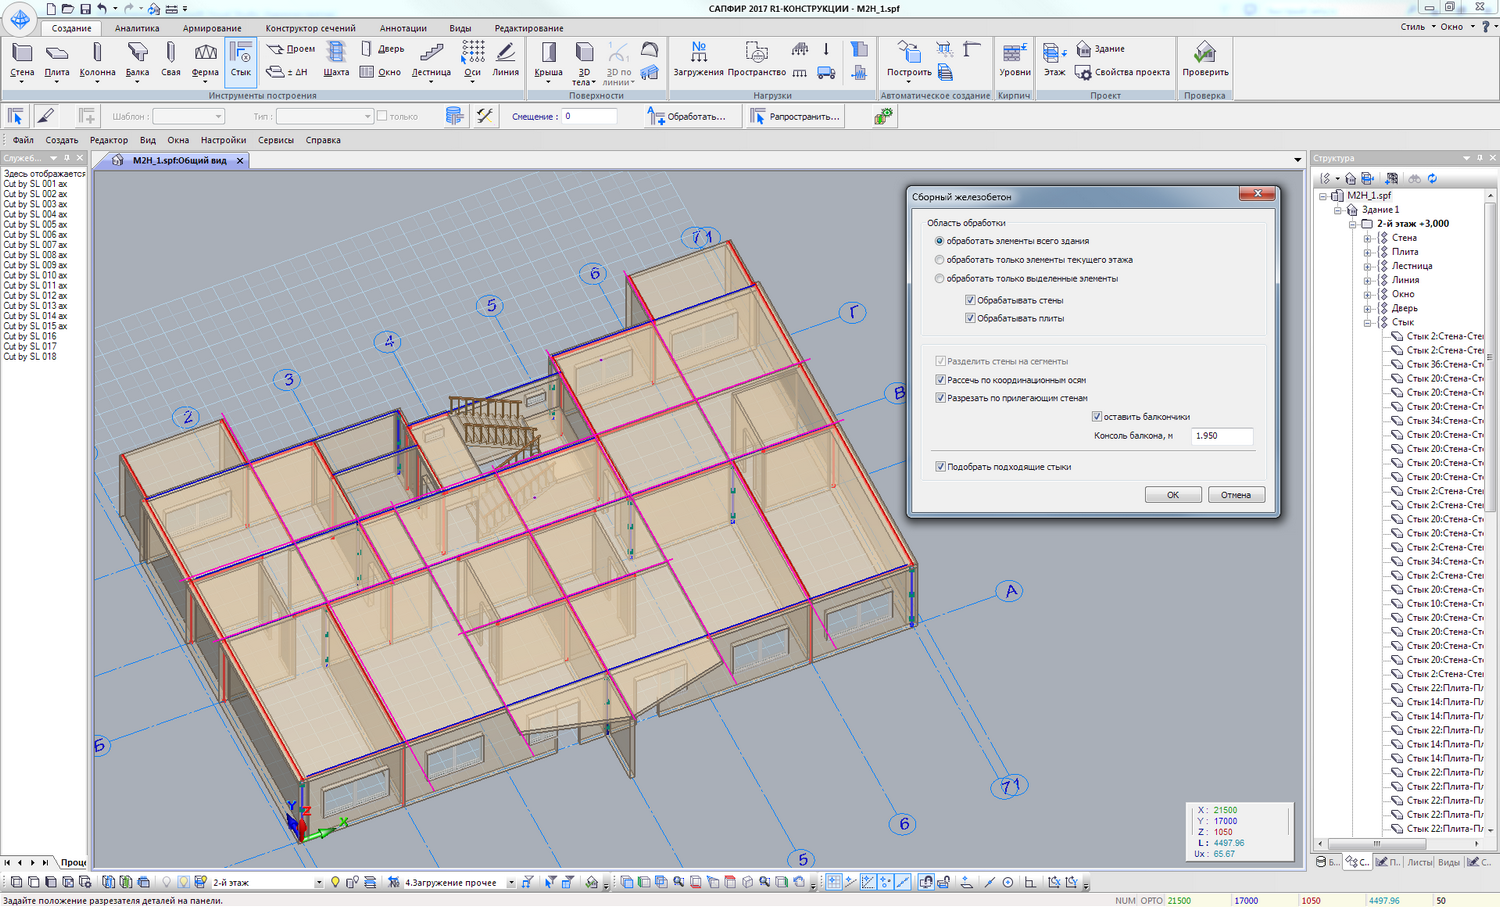The height and width of the screenshot is (907, 1500).
Task: Open the 2-й этаж floor dropdown
Action: (x=319, y=882)
